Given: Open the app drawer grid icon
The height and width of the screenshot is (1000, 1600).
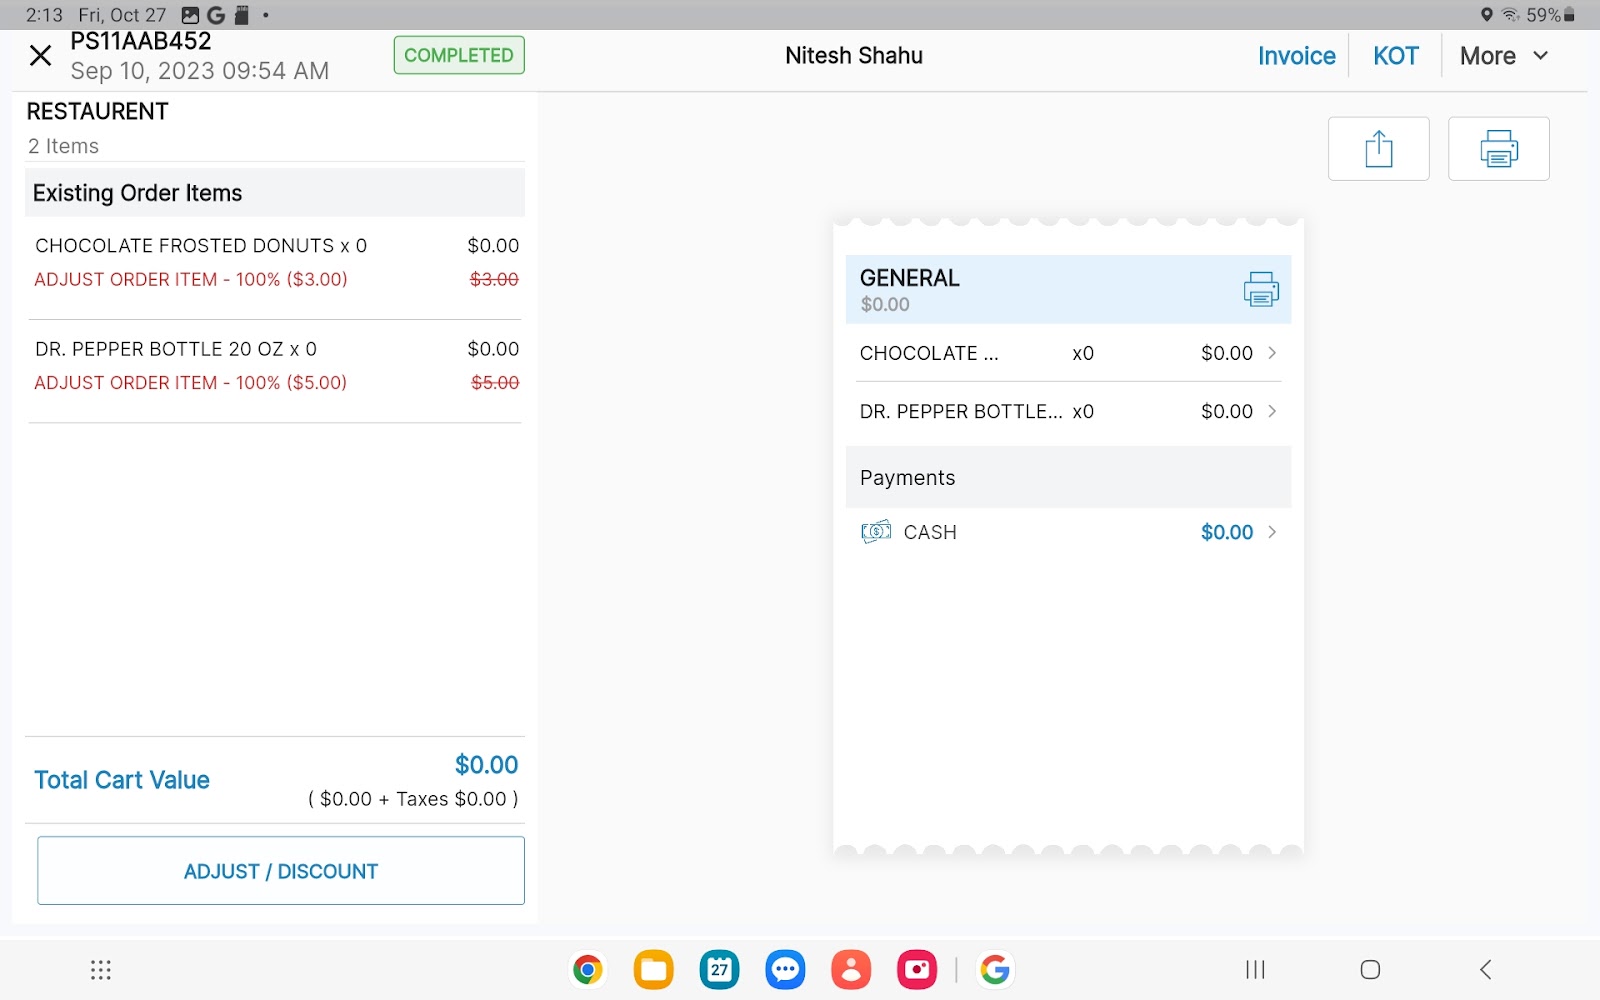Looking at the screenshot, I should point(101,969).
